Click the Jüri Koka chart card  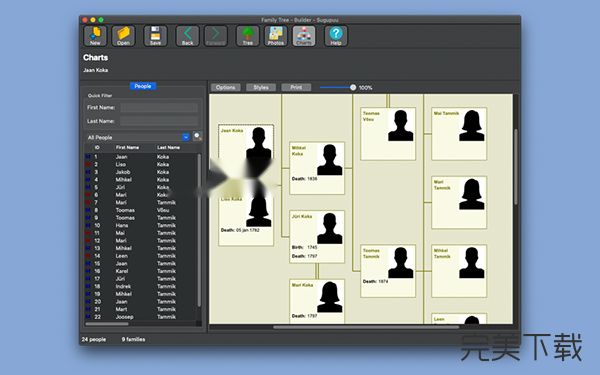click(x=317, y=236)
